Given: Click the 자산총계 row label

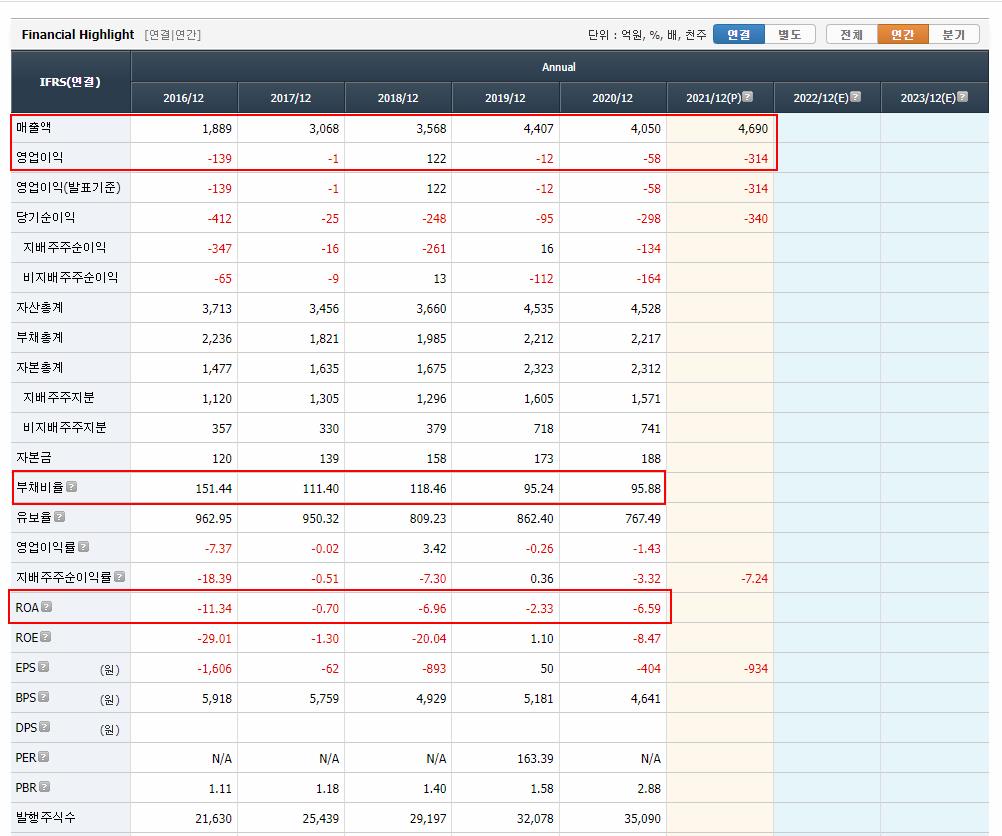Looking at the screenshot, I should tap(40, 307).
